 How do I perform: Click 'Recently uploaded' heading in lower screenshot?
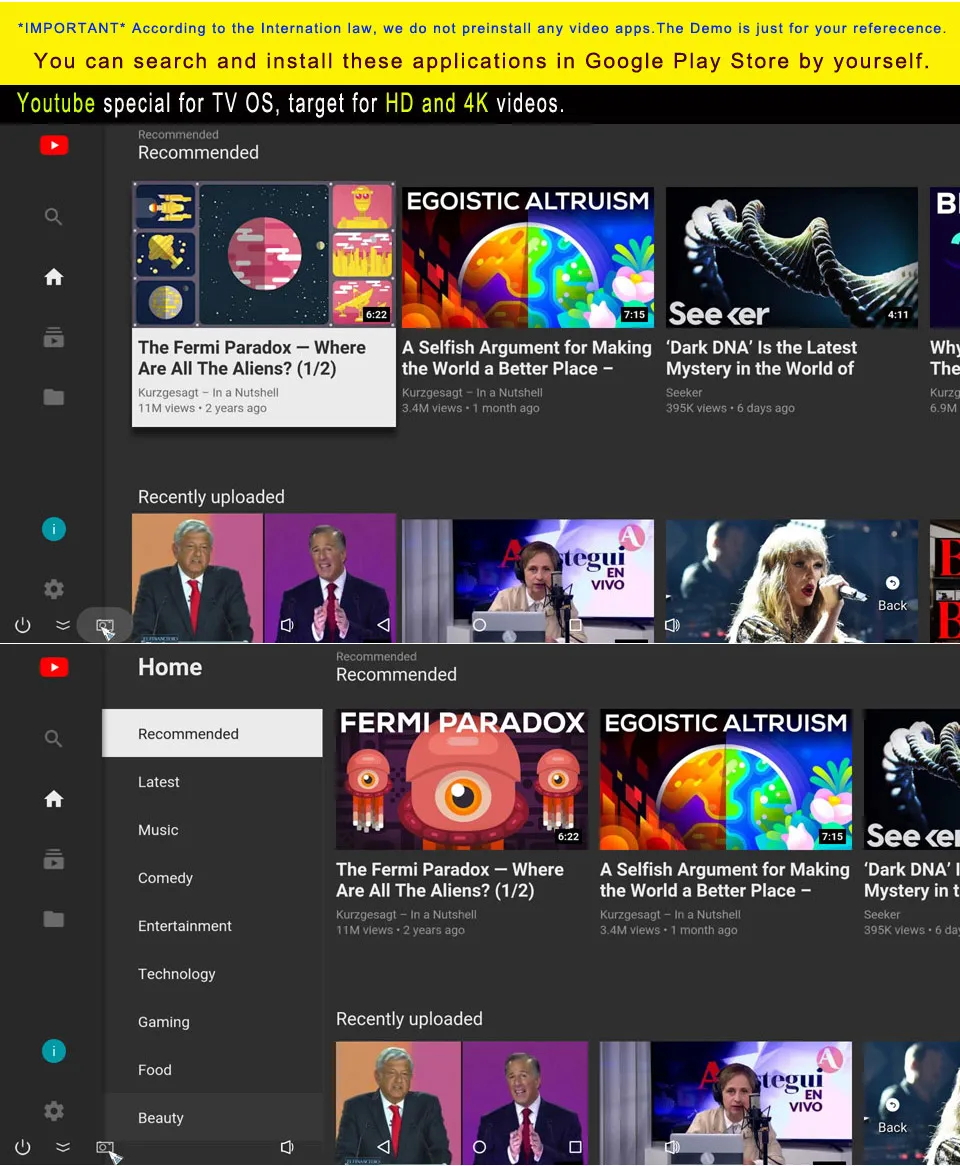409,1019
